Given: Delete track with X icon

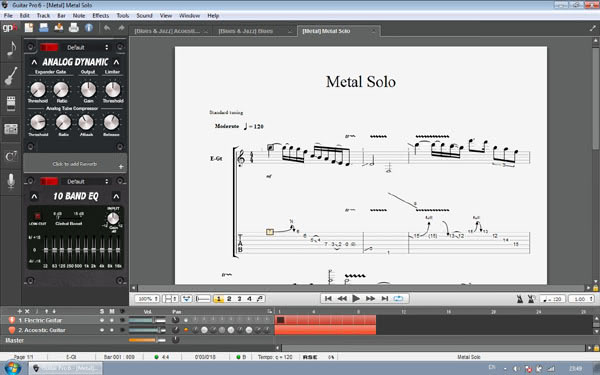Looking at the screenshot, I should coord(27,311).
